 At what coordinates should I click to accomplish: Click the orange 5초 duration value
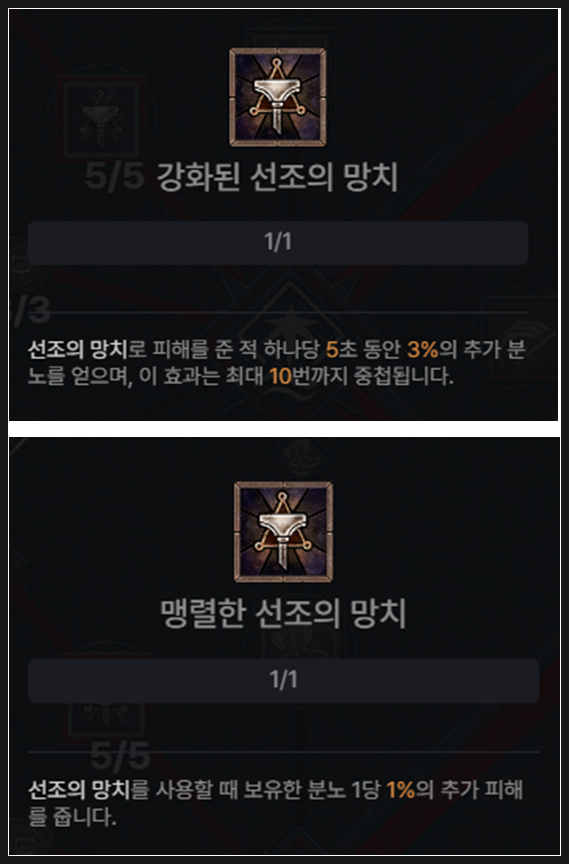click(341, 349)
